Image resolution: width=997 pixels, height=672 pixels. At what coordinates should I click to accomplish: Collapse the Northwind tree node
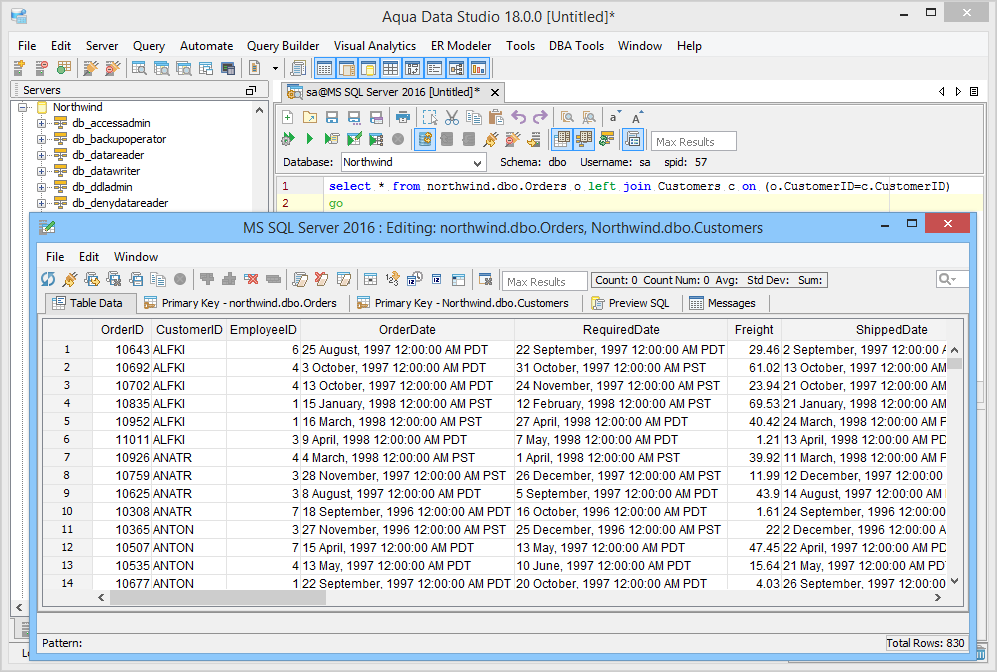24,107
